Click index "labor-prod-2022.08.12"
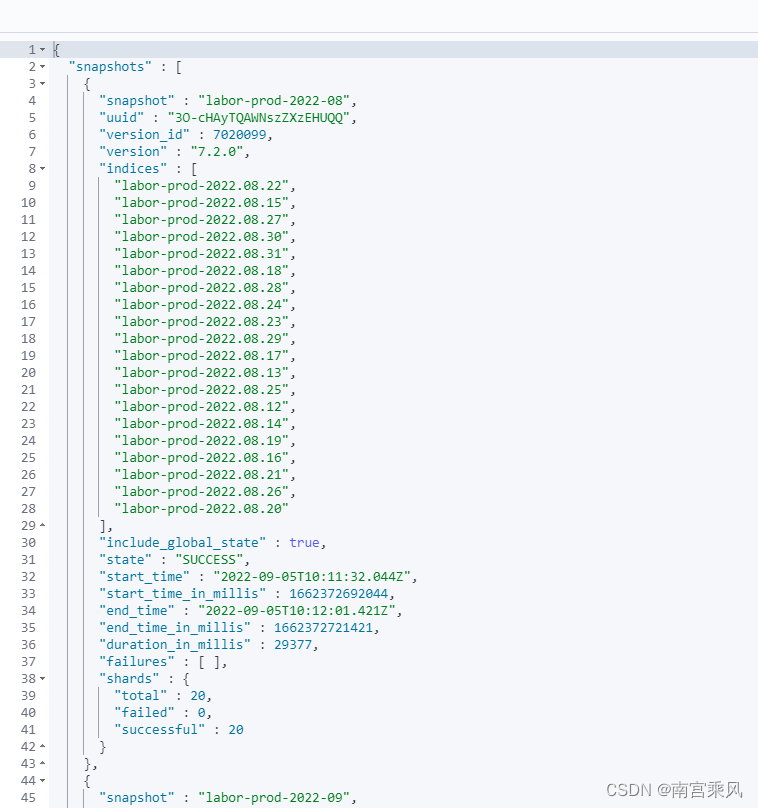Screen dimensions: 758x808 202,407
